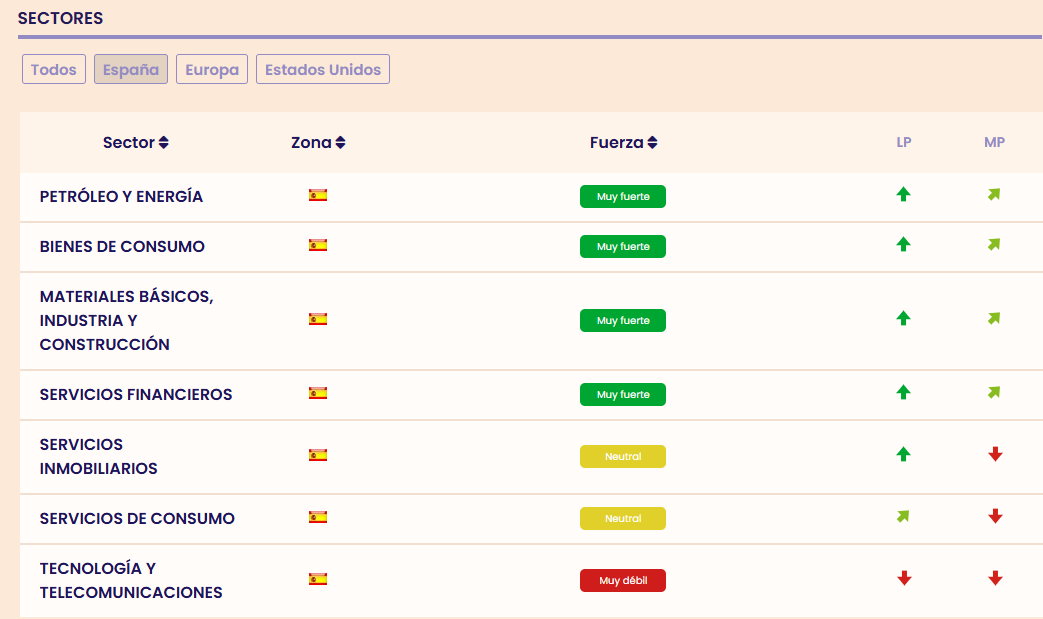Click the Muy débil strength badge
1043x619 pixels.
pyautogui.click(x=623, y=580)
